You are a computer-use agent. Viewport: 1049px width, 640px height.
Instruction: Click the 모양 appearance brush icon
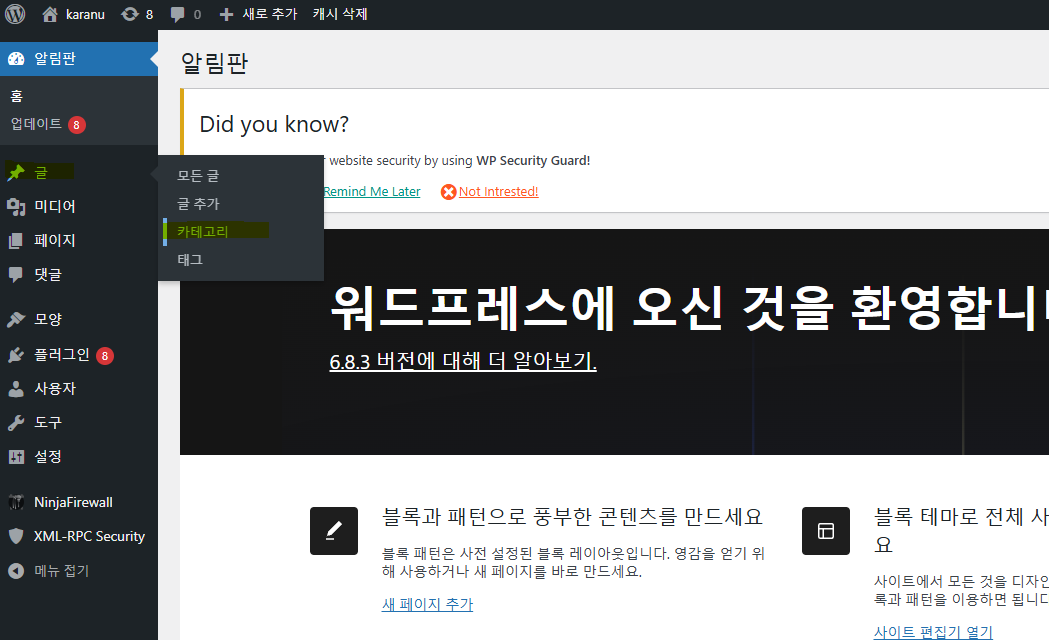[x=16, y=320]
